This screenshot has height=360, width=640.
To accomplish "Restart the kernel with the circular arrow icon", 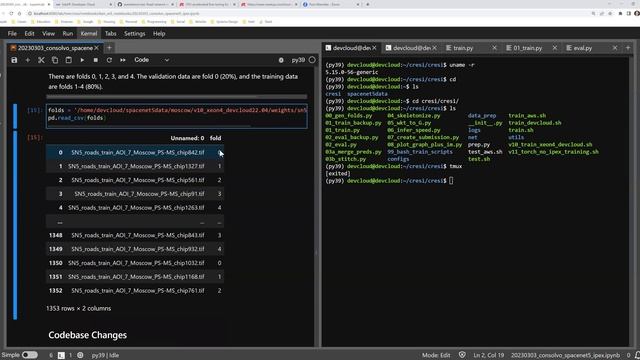I will coord(109,60).
